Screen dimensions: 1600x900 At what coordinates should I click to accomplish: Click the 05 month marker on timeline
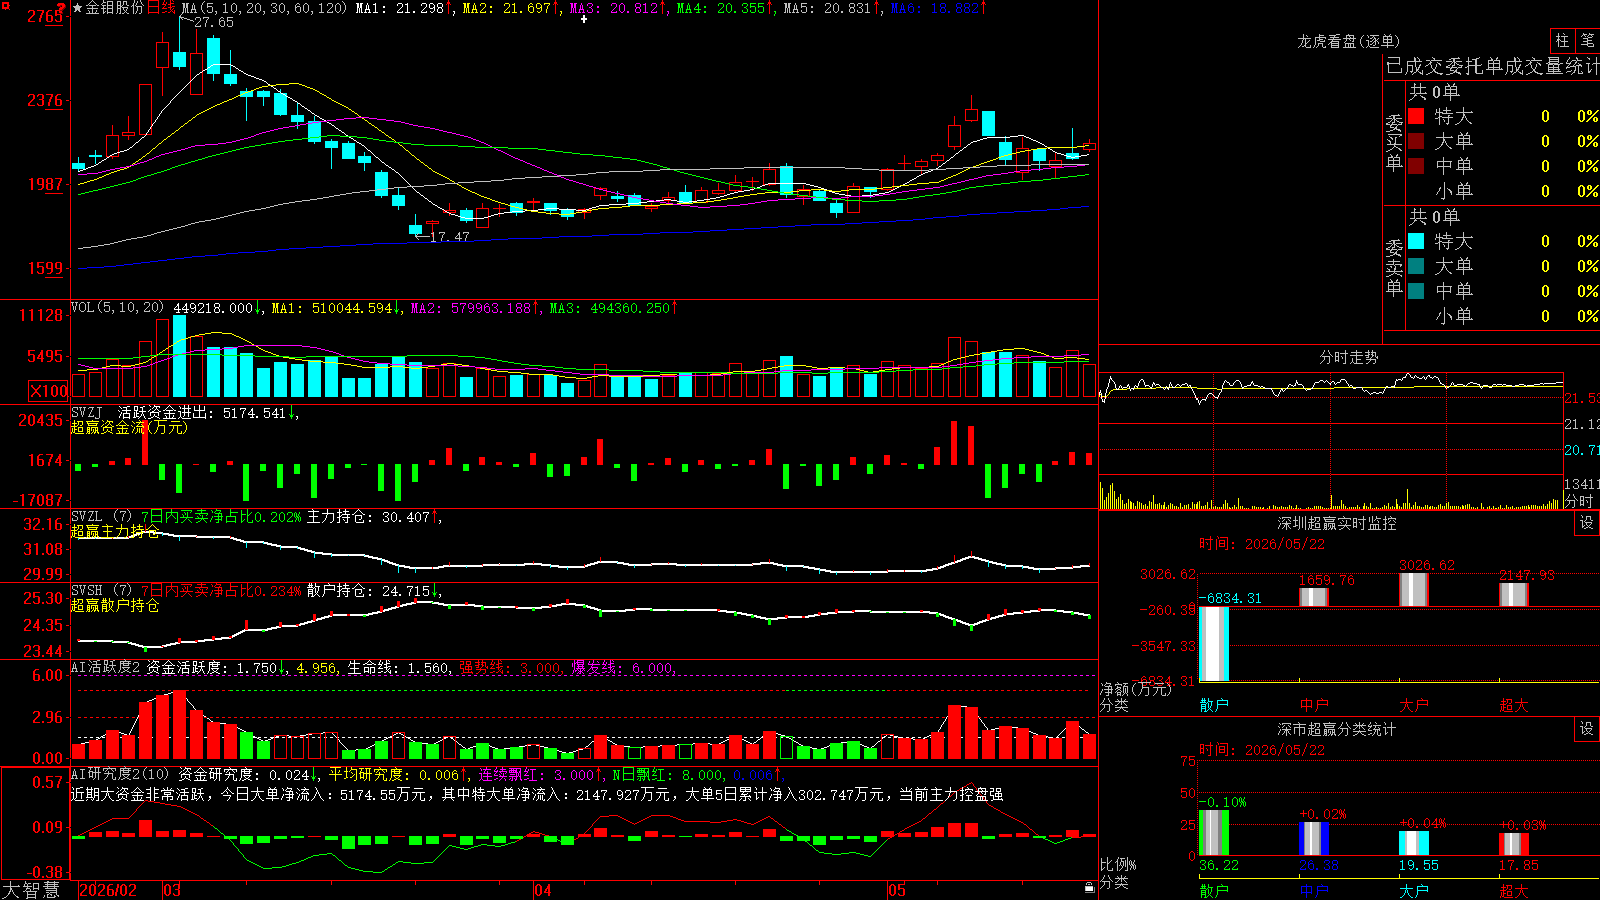coord(897,890)
